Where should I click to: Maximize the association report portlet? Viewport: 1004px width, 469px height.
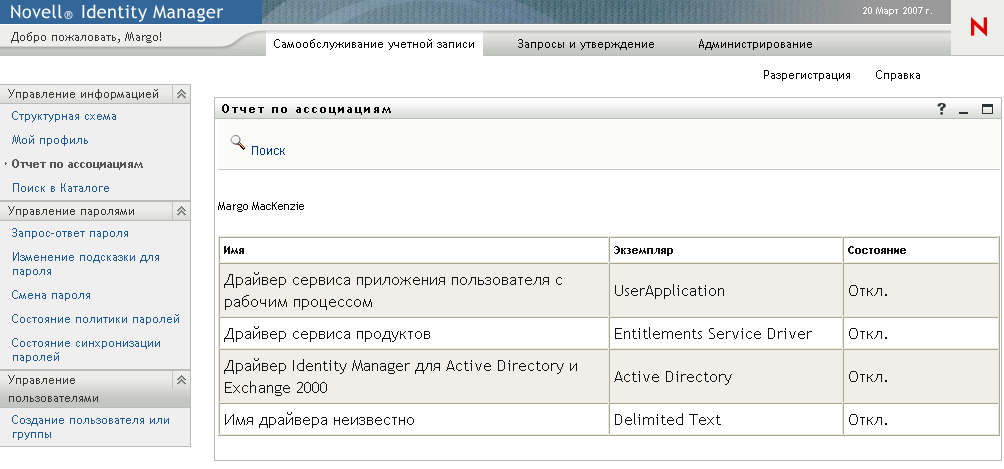pos(987,109)
